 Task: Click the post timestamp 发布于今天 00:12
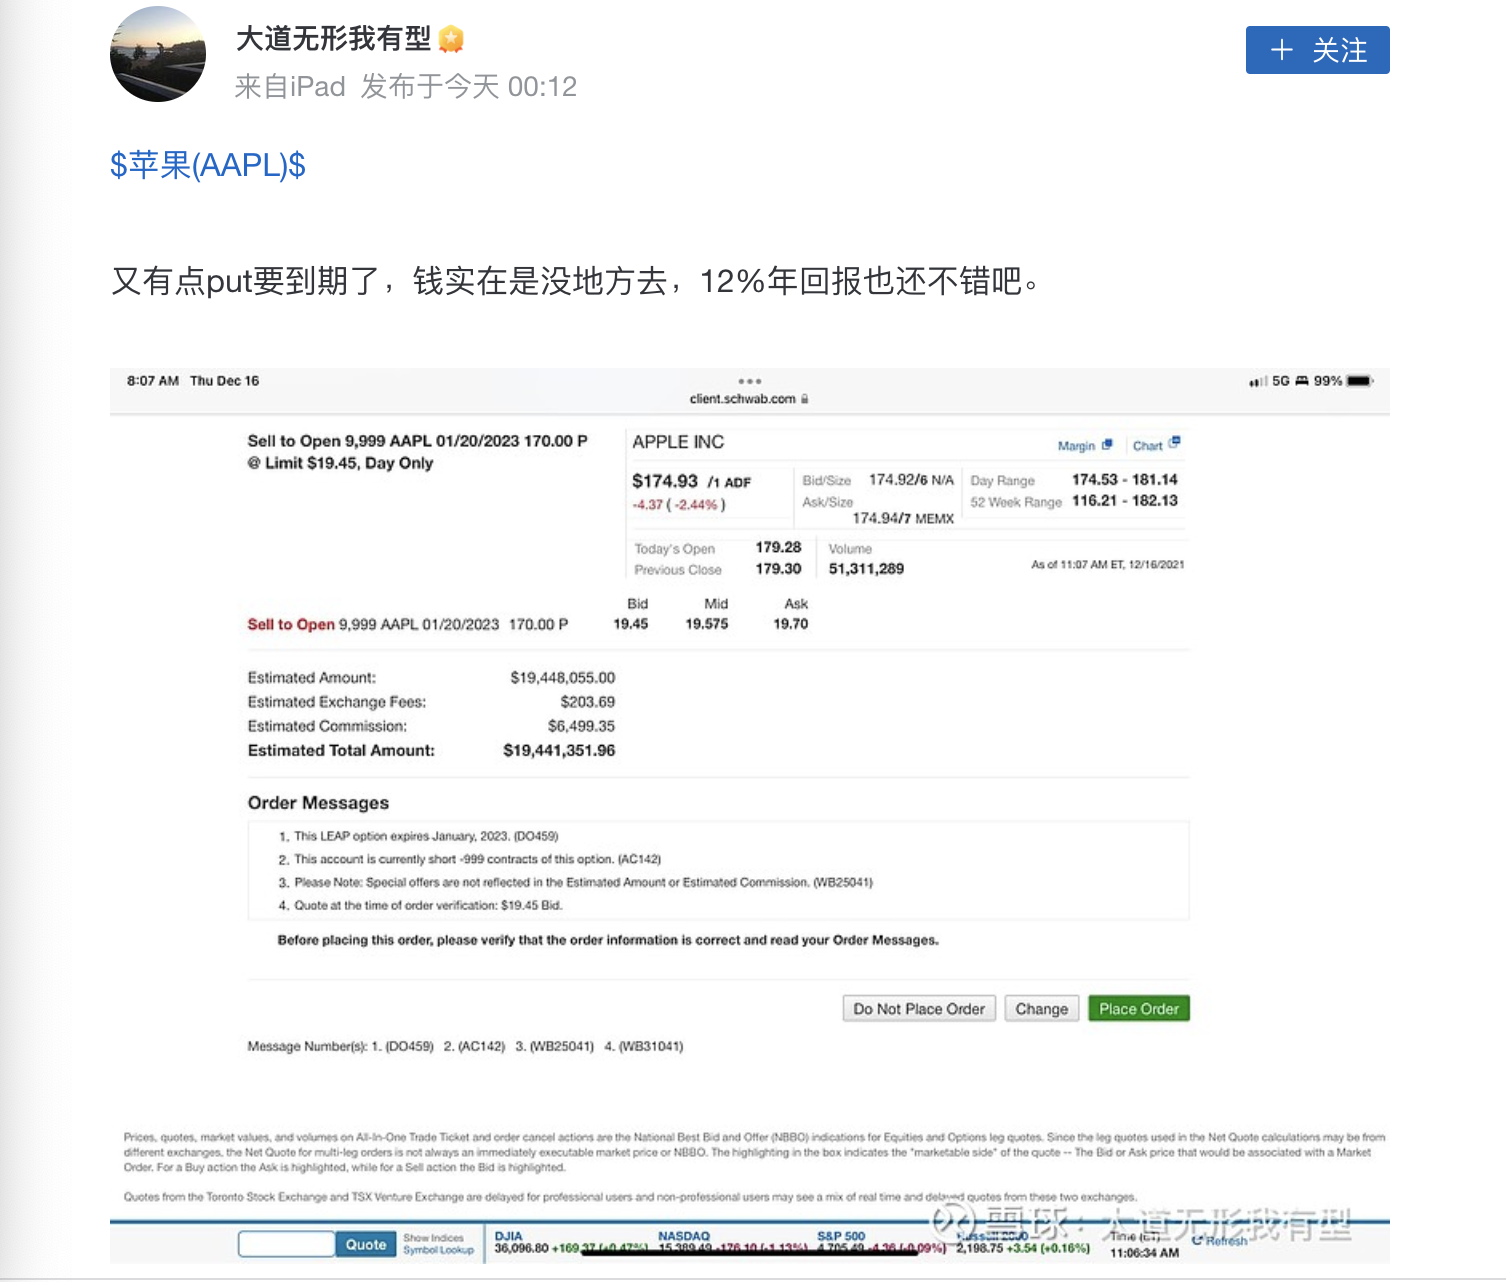coord(469,87)
